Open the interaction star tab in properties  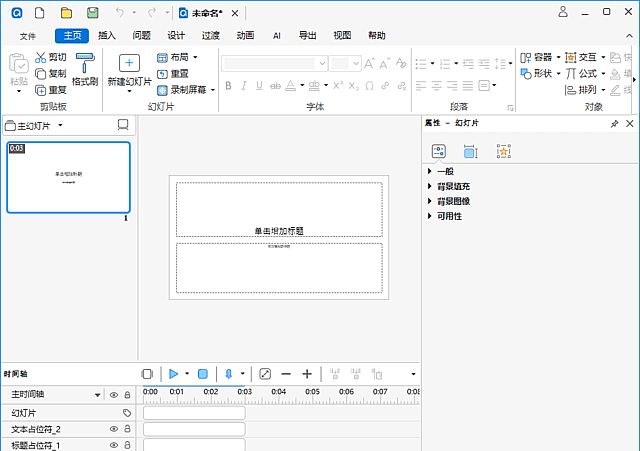(x=504, y=151)
